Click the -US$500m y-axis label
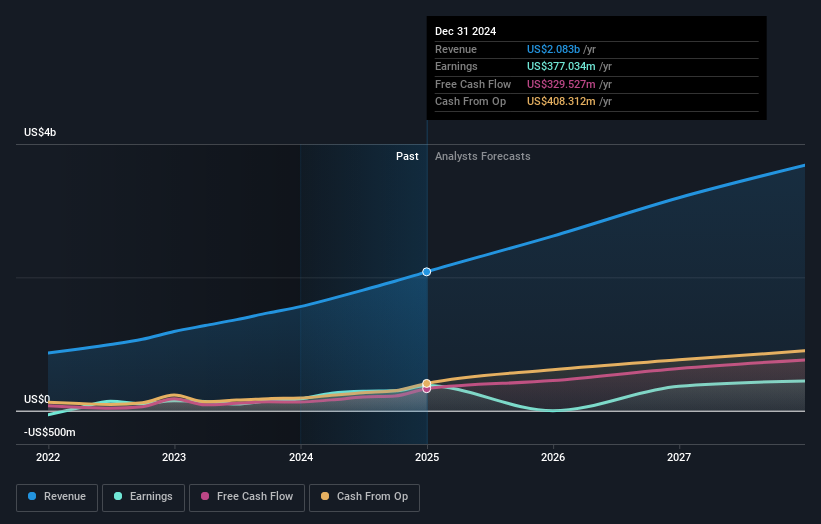The width and height of the screenshot is (821, 524). [x=50, y=432]
